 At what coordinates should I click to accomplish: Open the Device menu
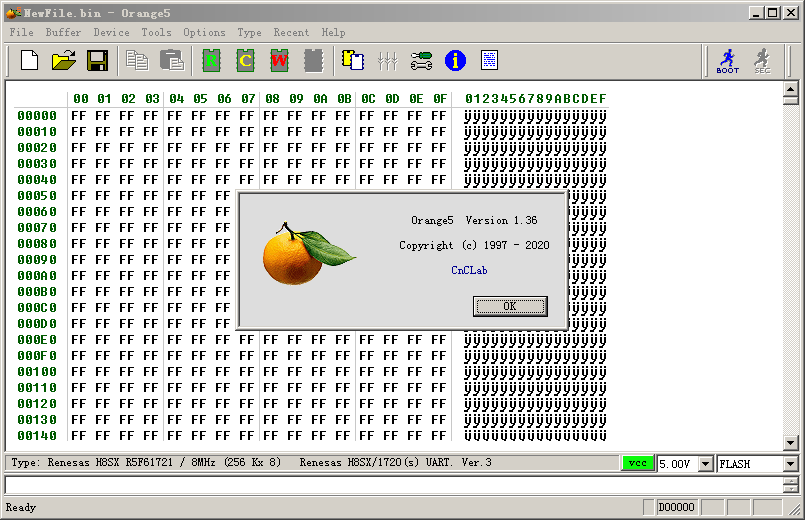click(x=111, y=32)
